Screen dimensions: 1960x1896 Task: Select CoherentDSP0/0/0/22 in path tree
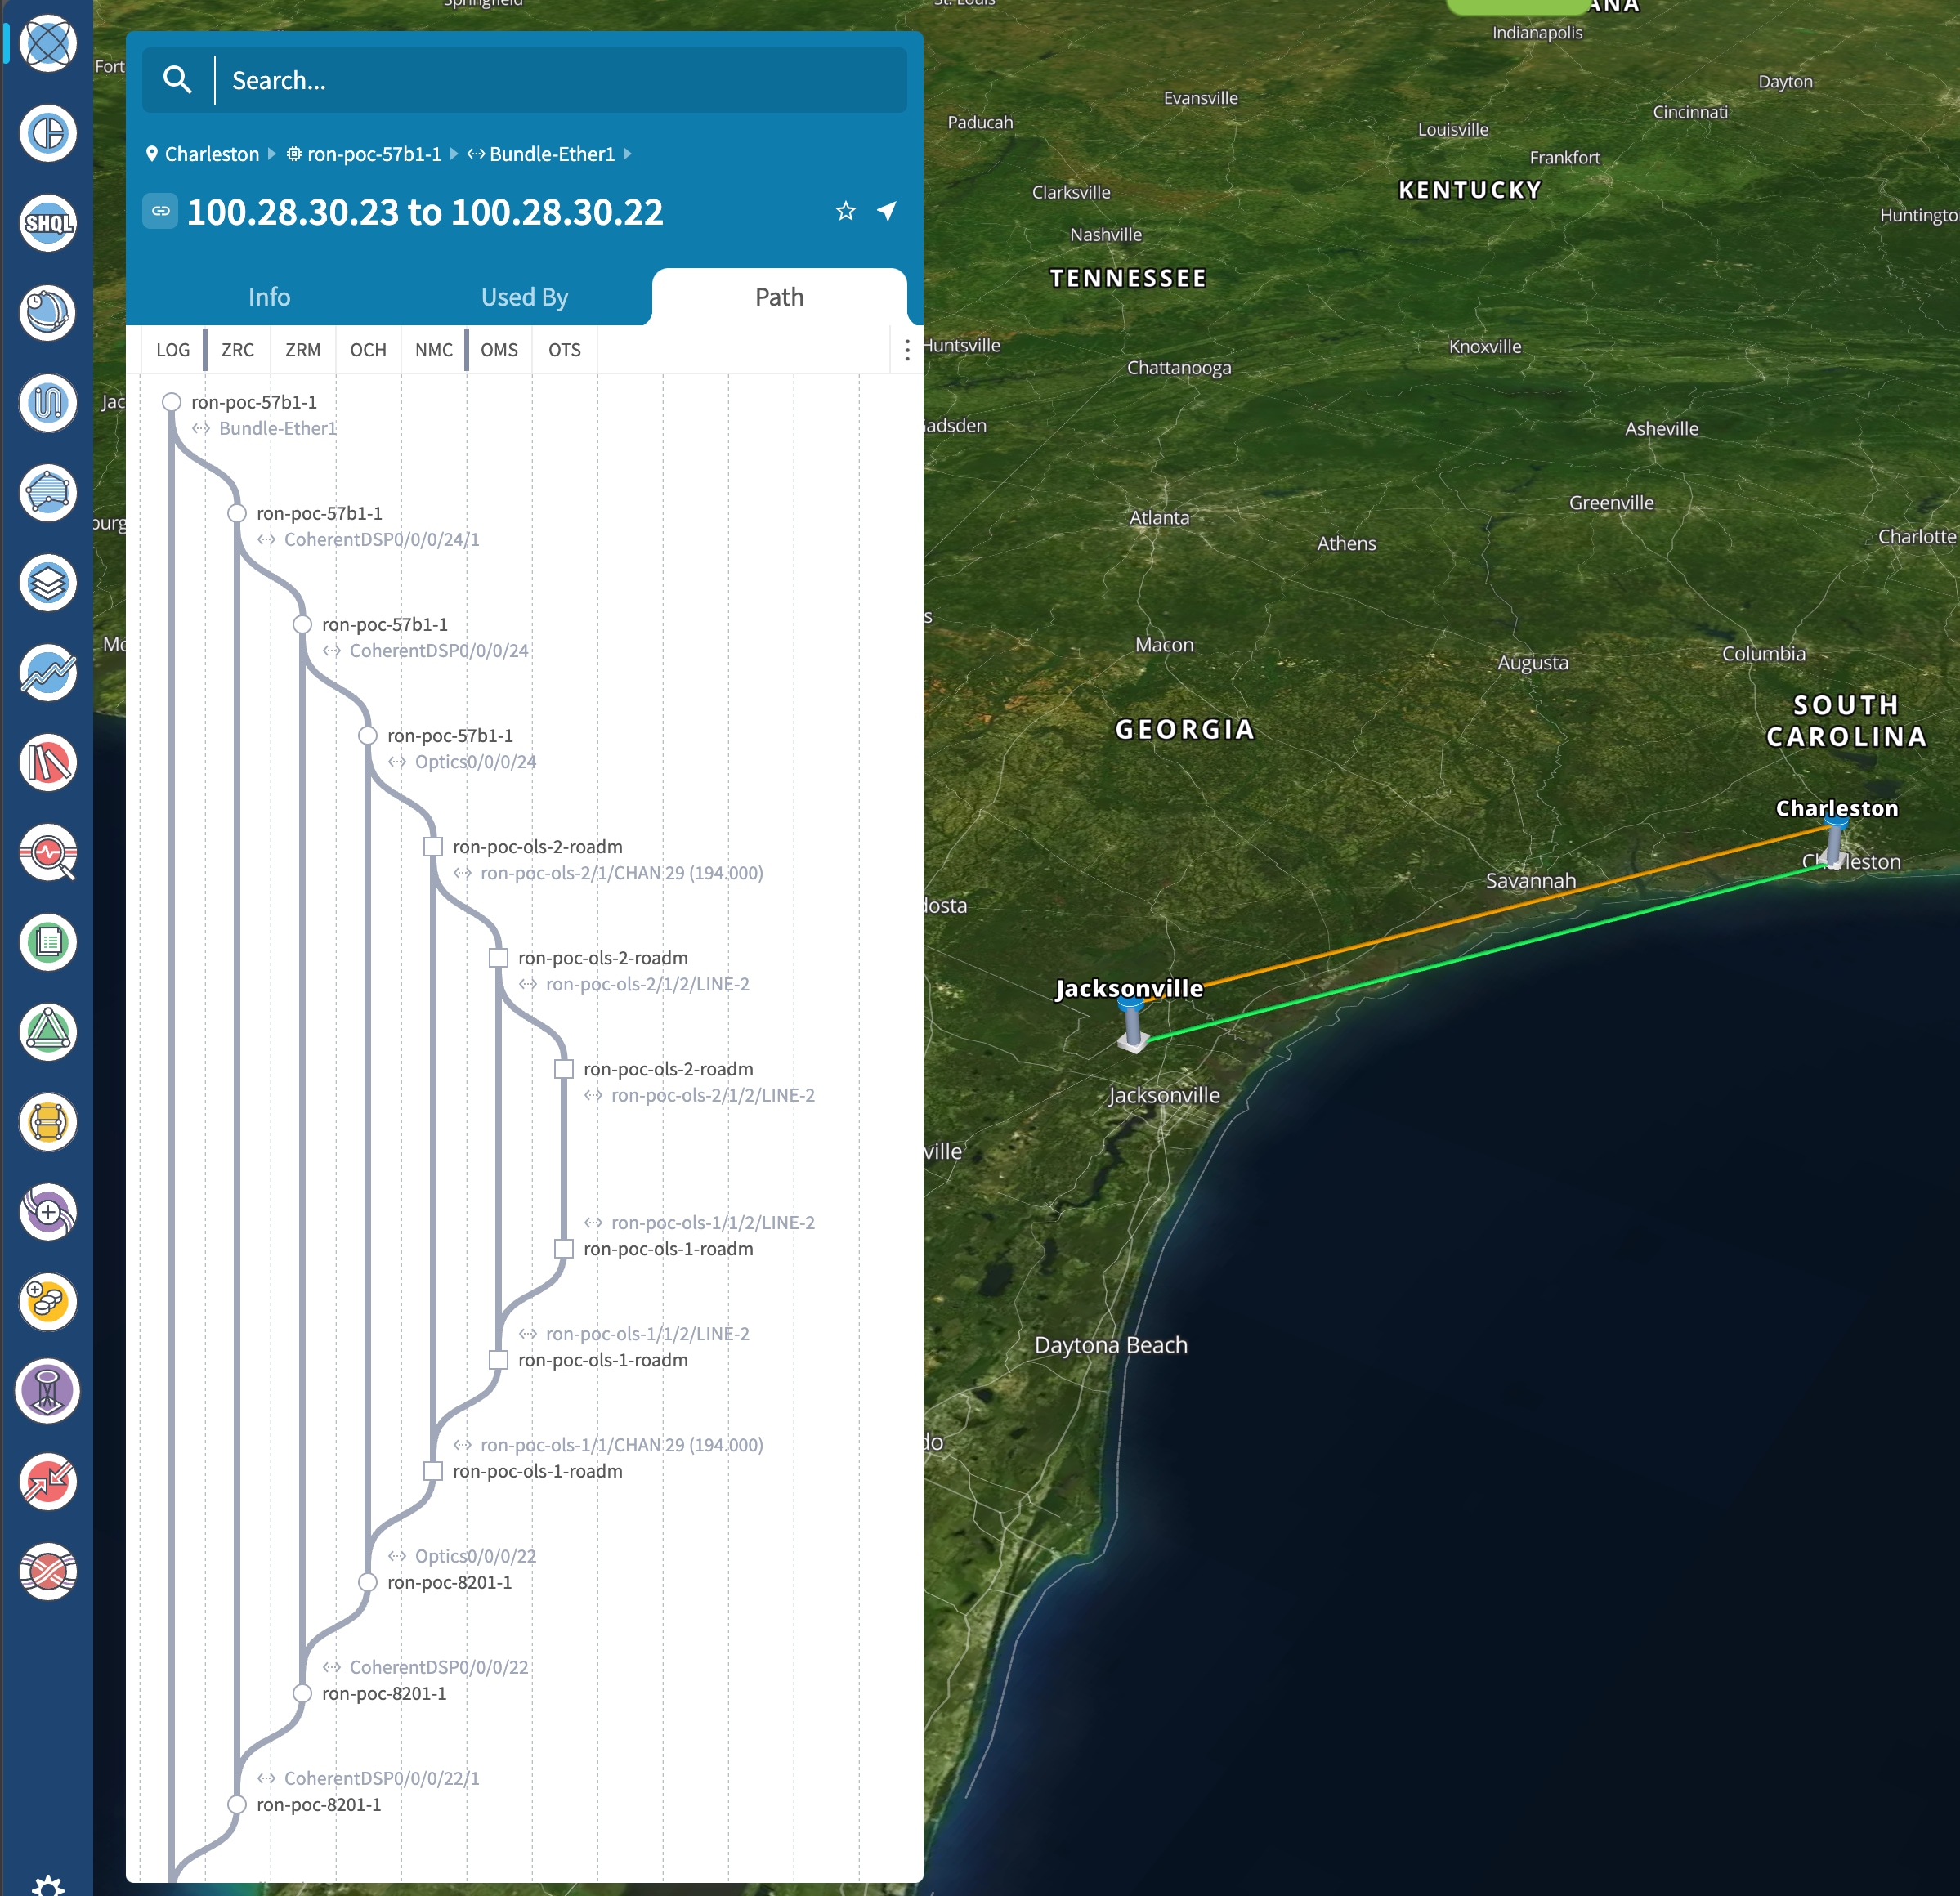[x=439, y=1666]
